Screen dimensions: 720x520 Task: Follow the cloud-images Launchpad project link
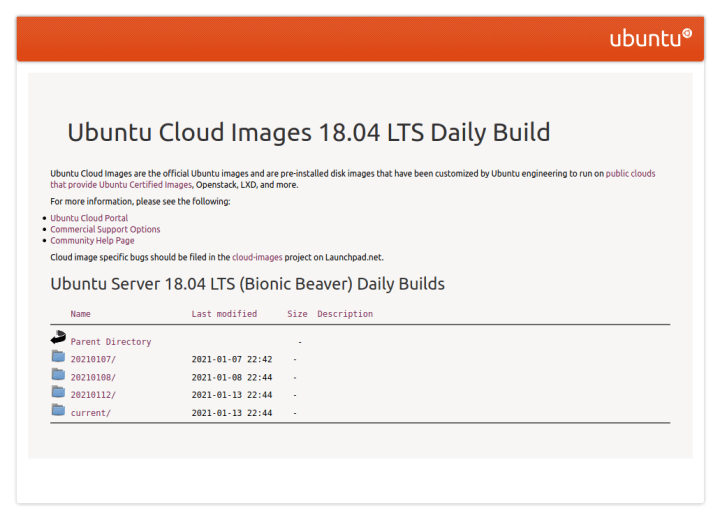click(257, 257)
